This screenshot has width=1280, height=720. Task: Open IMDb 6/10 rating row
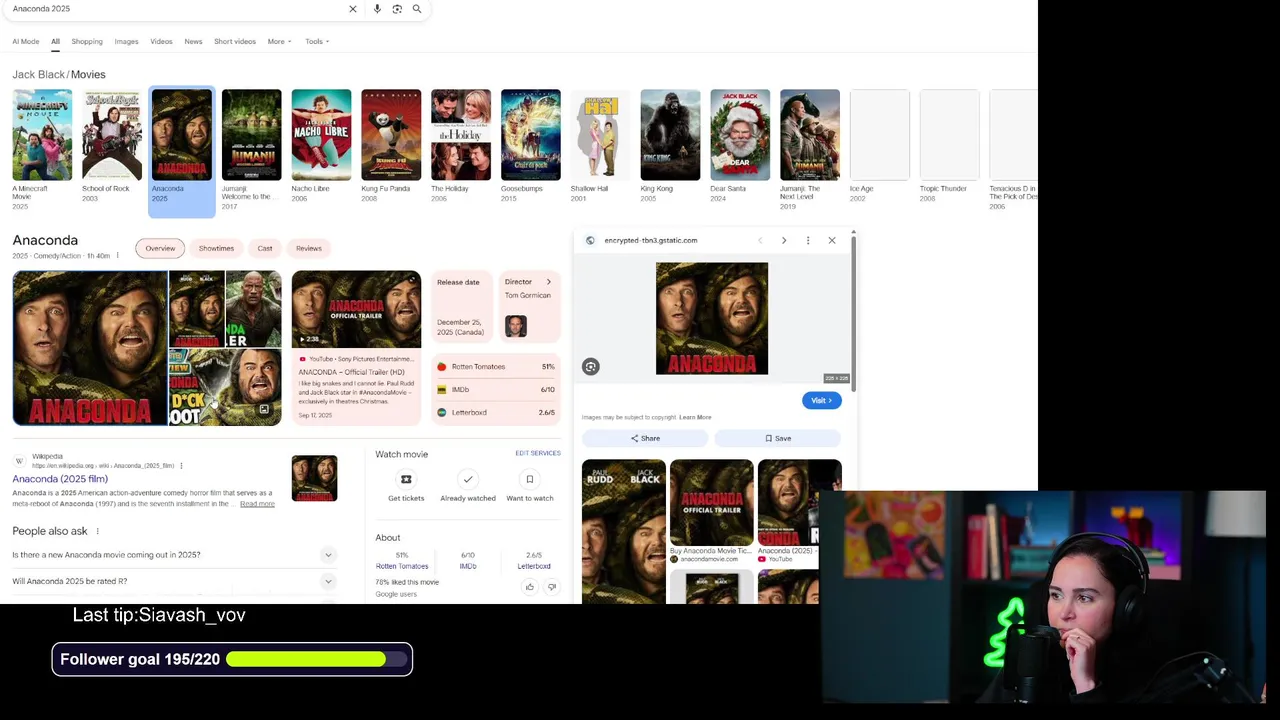click(x=495, y=389)
